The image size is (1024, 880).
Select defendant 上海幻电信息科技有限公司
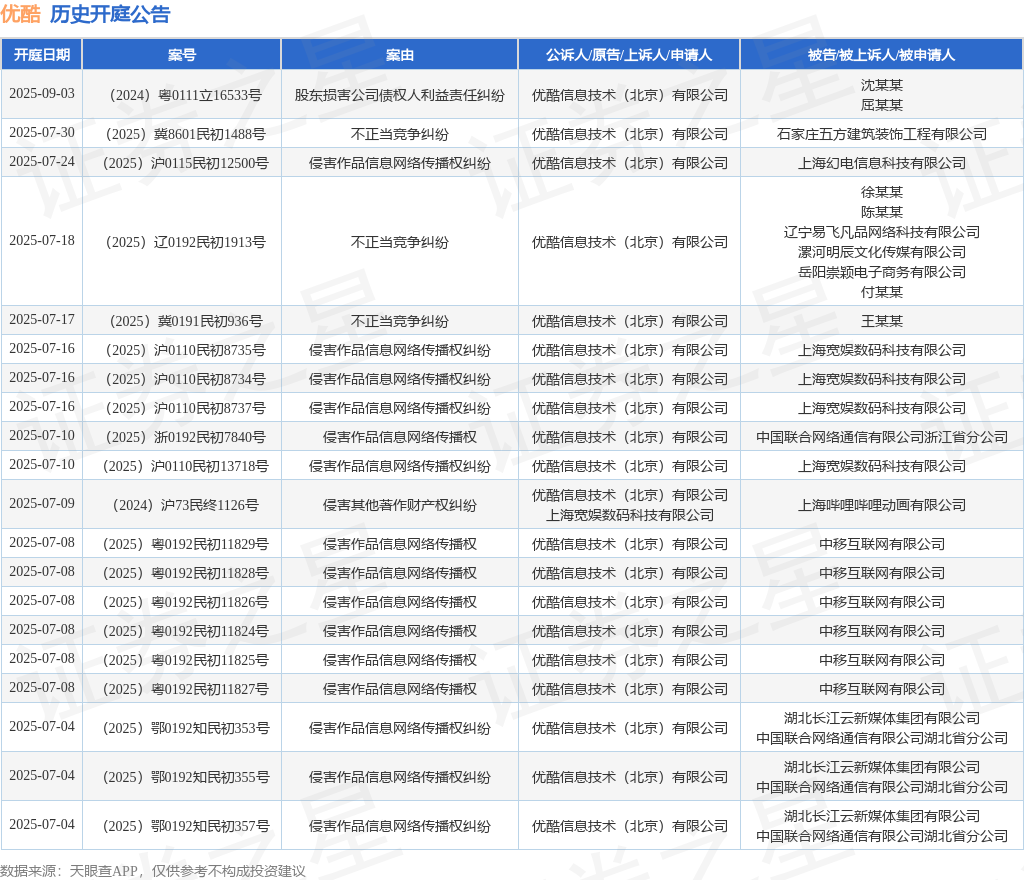tap(882, 163)
